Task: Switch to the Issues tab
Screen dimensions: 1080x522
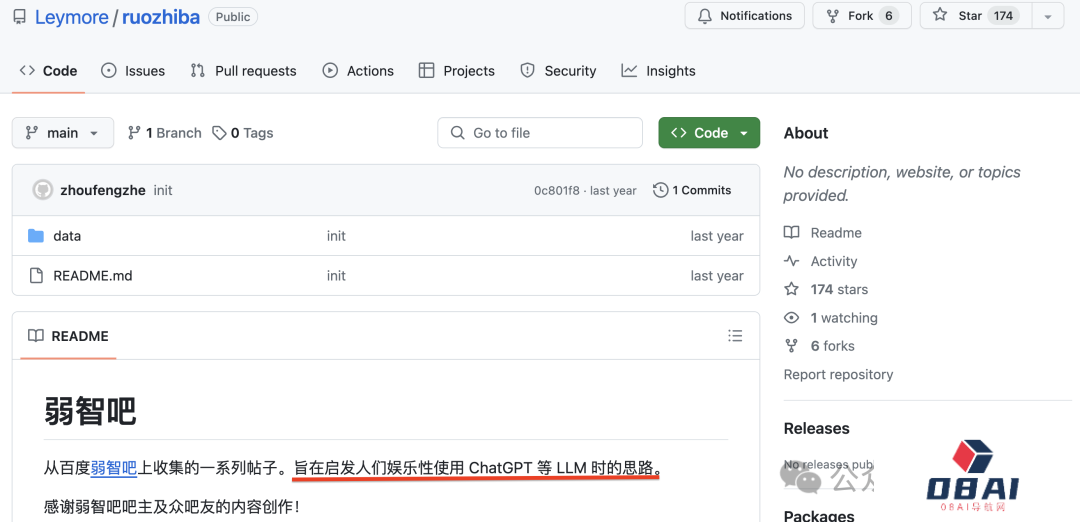Action: [133, 71]
